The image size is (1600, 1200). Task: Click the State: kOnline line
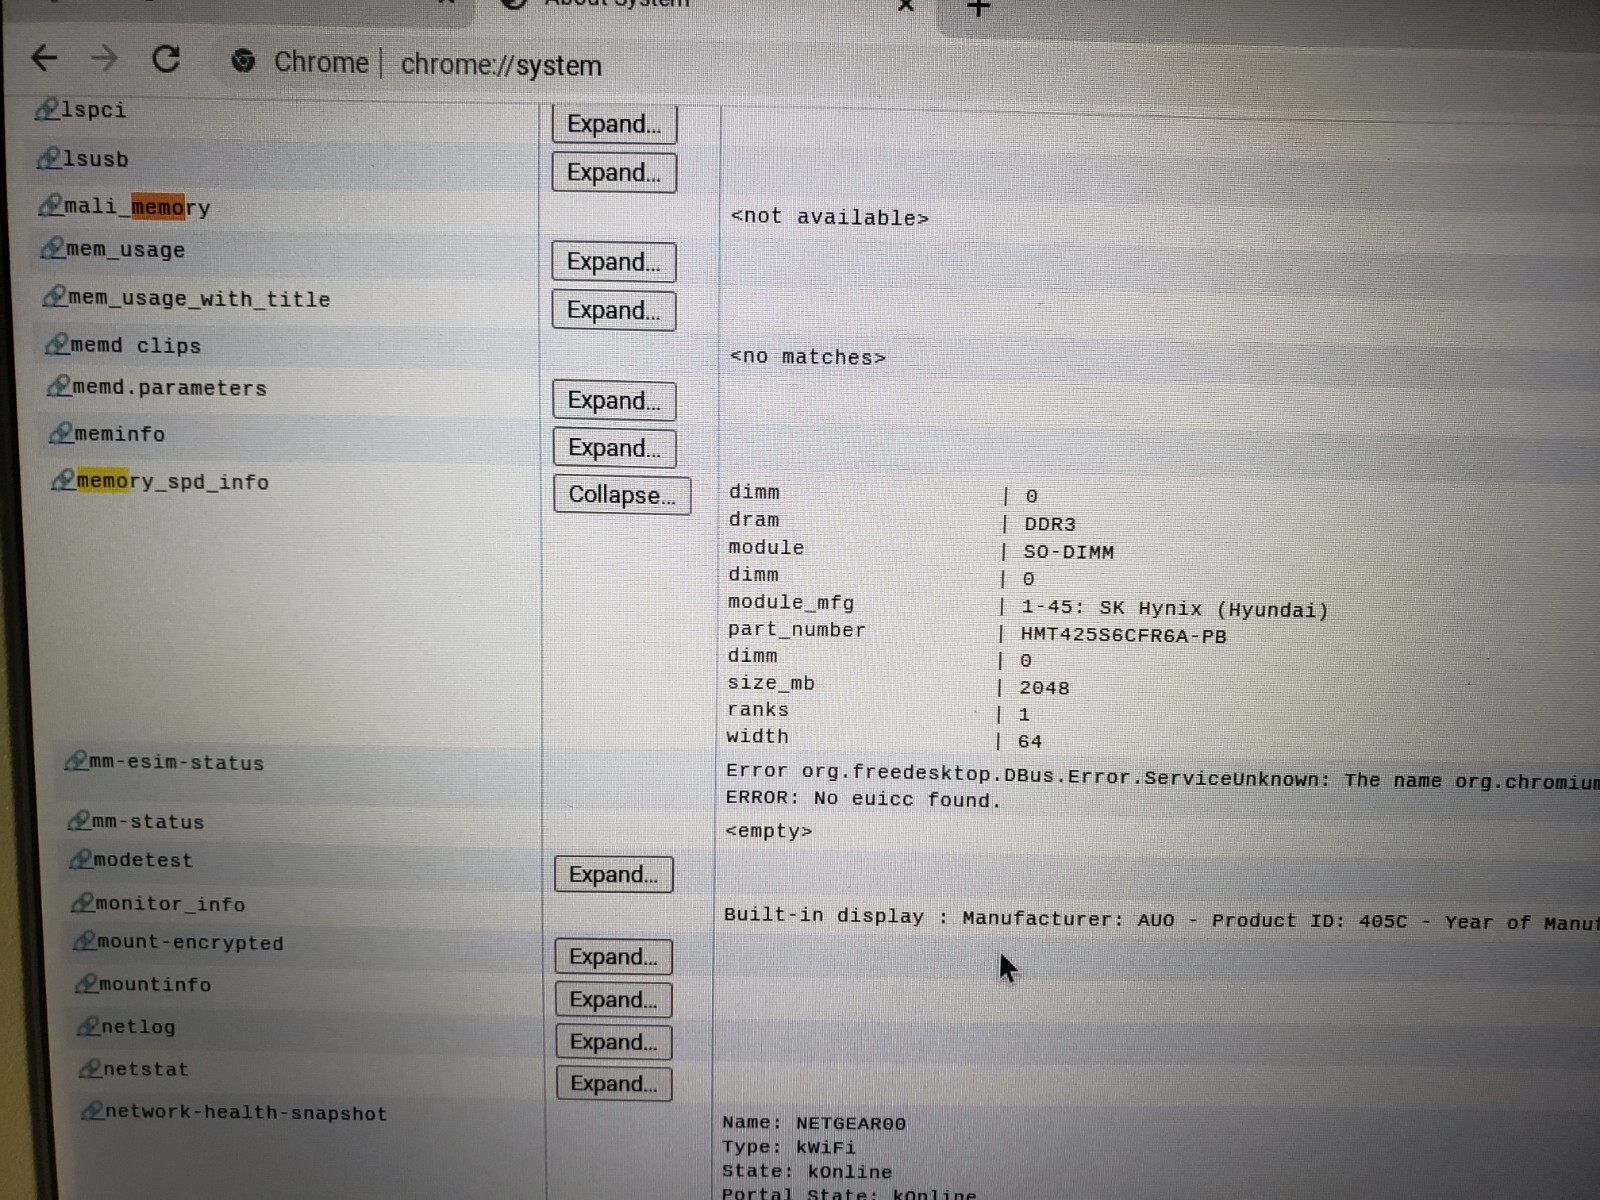coord(807,1171)
